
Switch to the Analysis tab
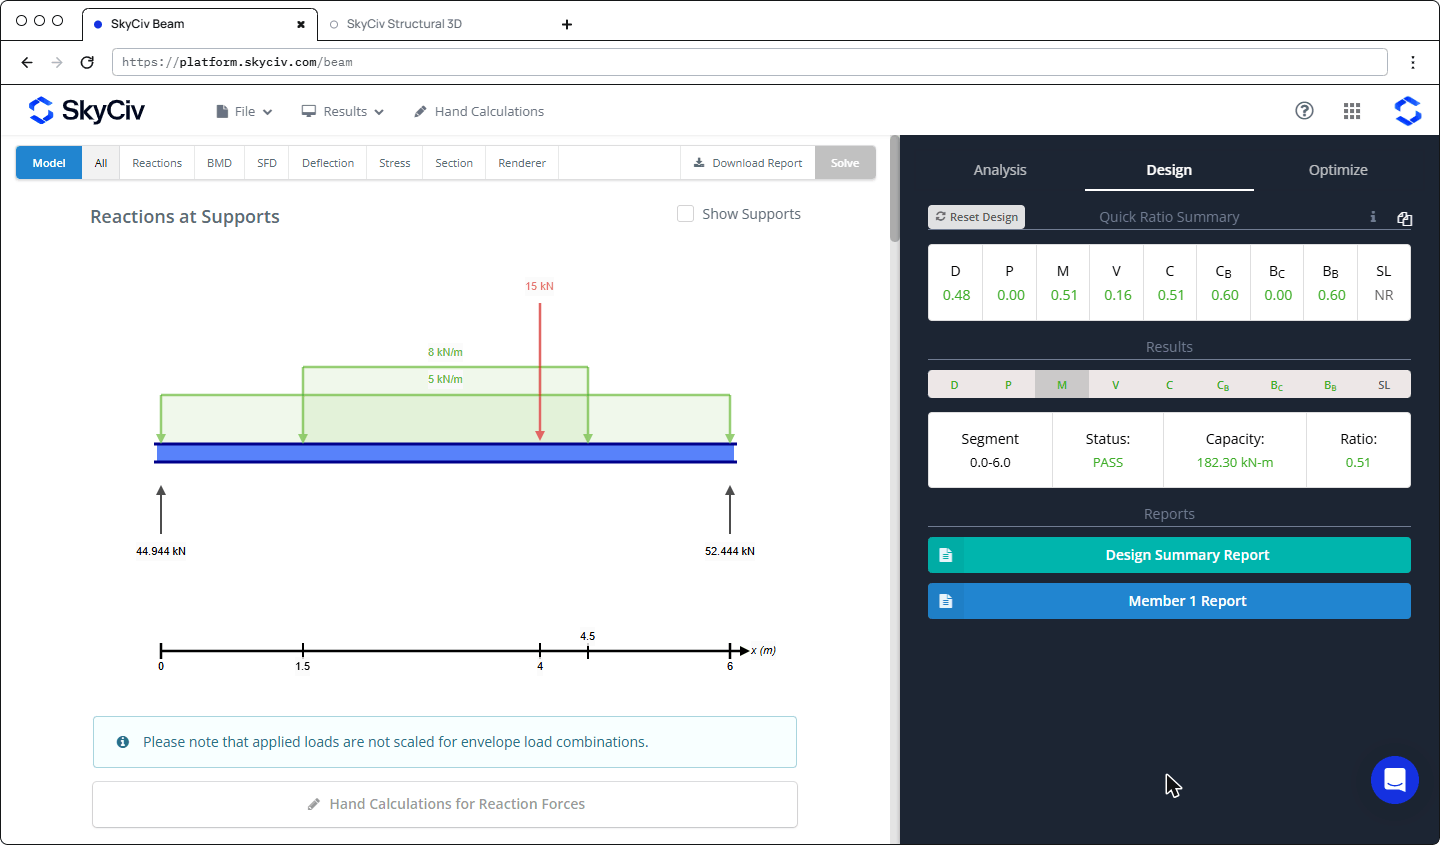pos(1000,170)
